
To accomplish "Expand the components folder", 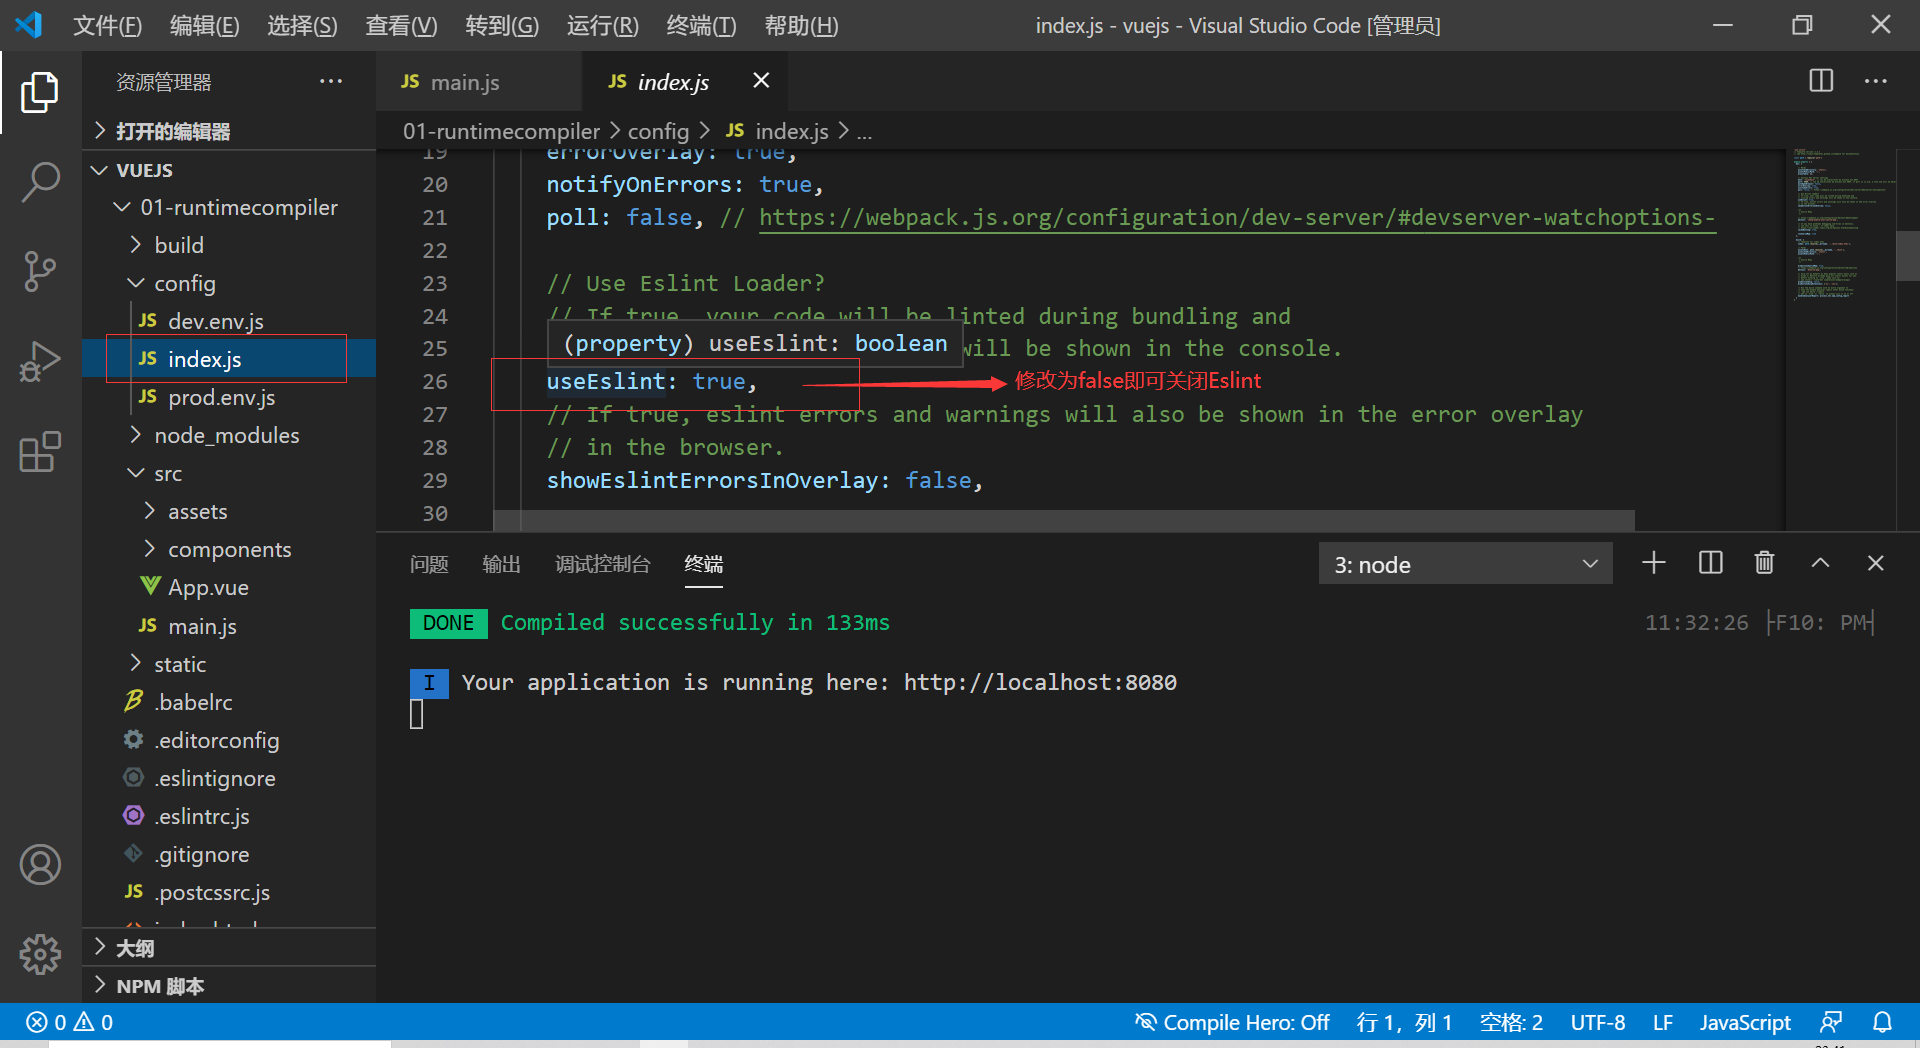I will click(x=230, y=549).
